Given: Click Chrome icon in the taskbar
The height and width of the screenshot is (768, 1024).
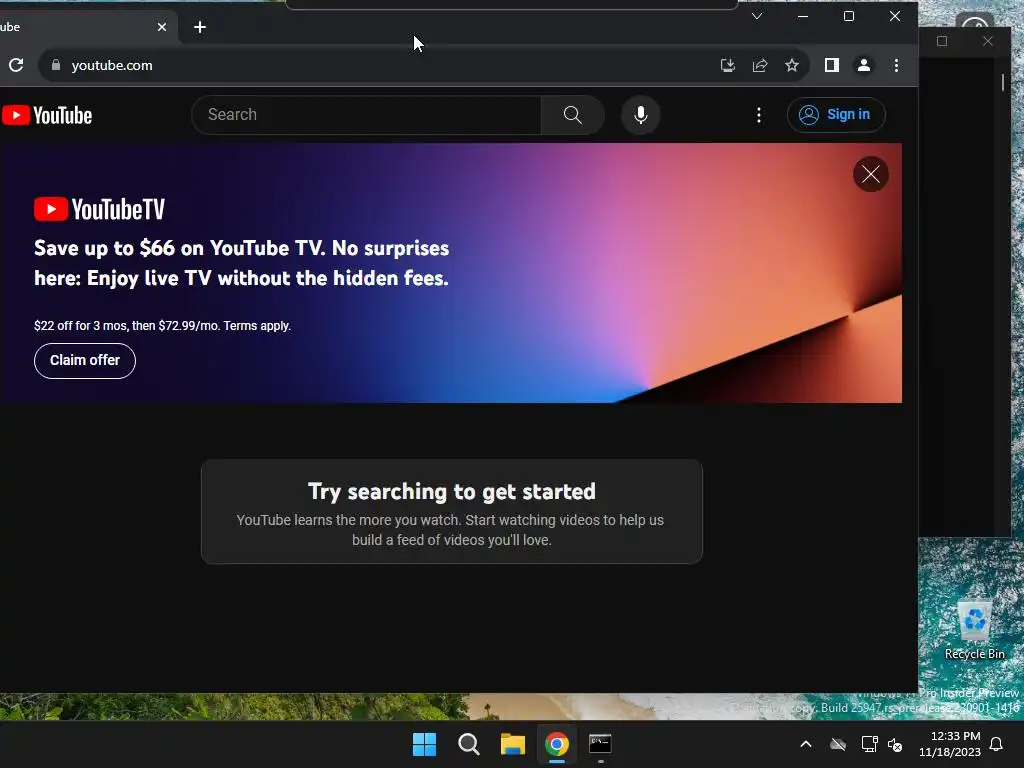Looking at the screenshot, I should (556, 744).
